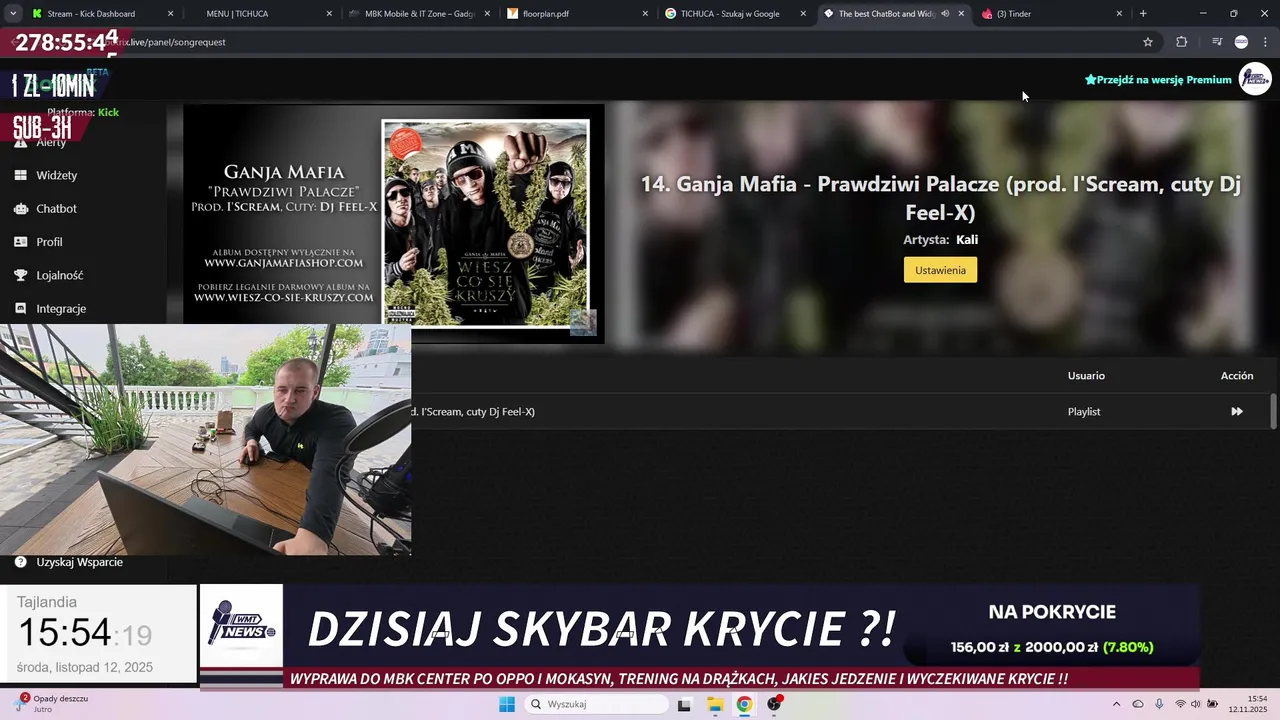
Task: Open Task View in the taskbar
Action: (684, 704)
